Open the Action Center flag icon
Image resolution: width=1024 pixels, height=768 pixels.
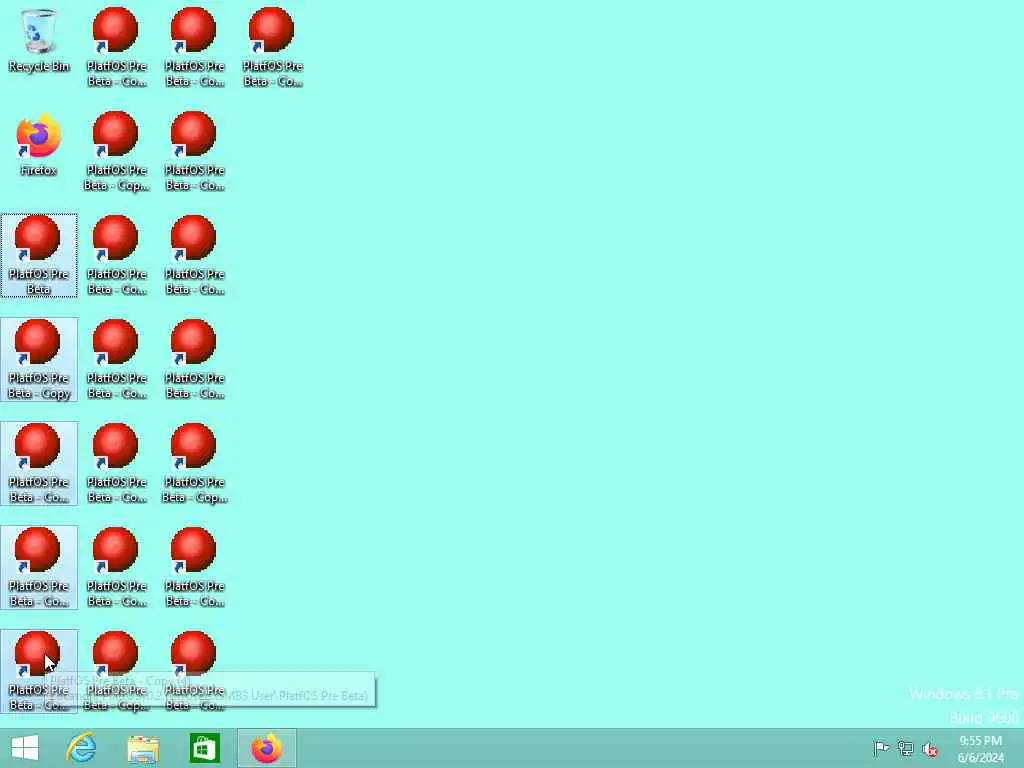pyautogui.click(x=881, y=748)
